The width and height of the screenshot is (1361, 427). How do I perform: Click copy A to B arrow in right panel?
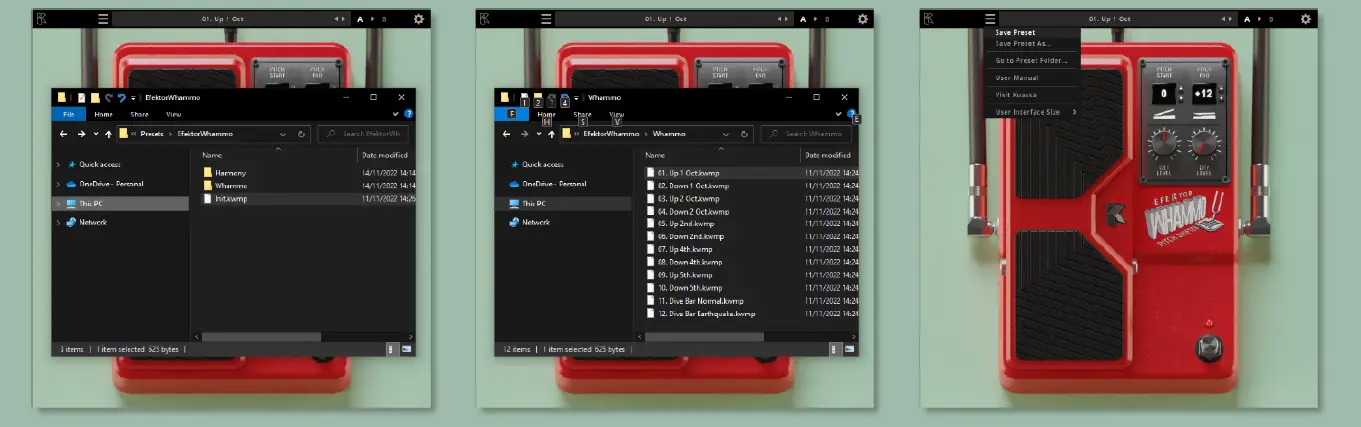1259,18
